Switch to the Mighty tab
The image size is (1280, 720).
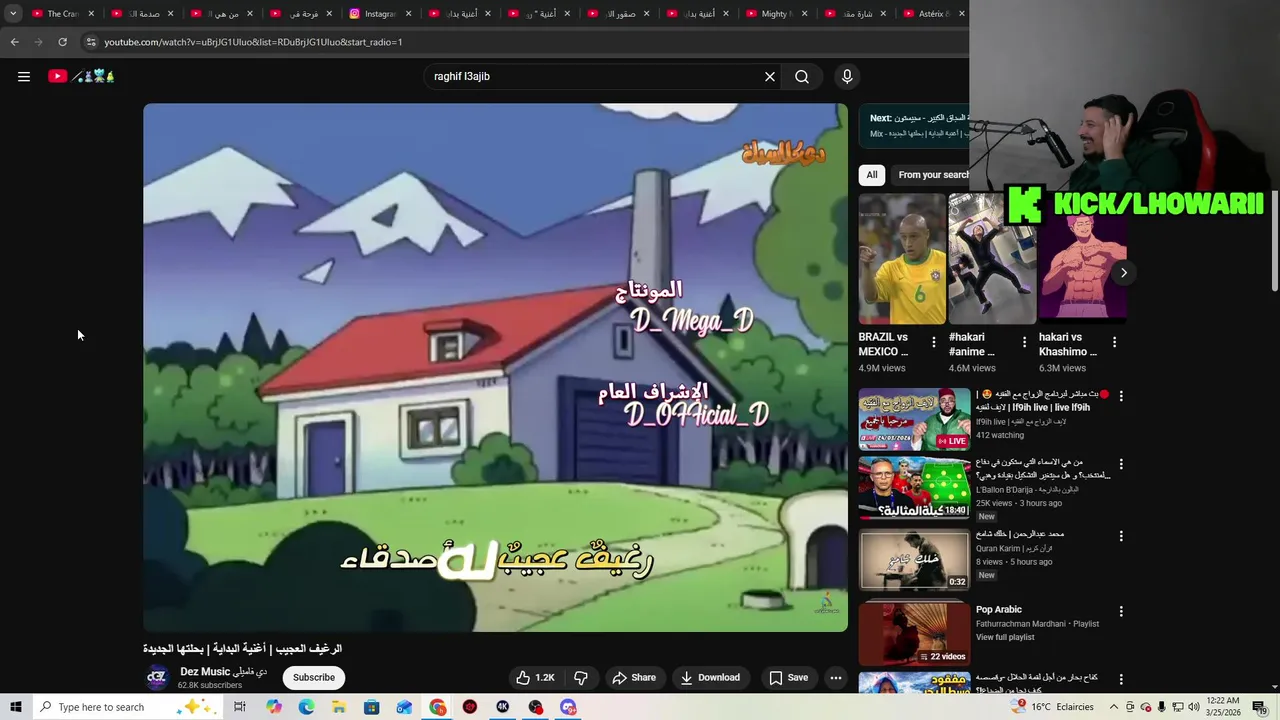776,14
